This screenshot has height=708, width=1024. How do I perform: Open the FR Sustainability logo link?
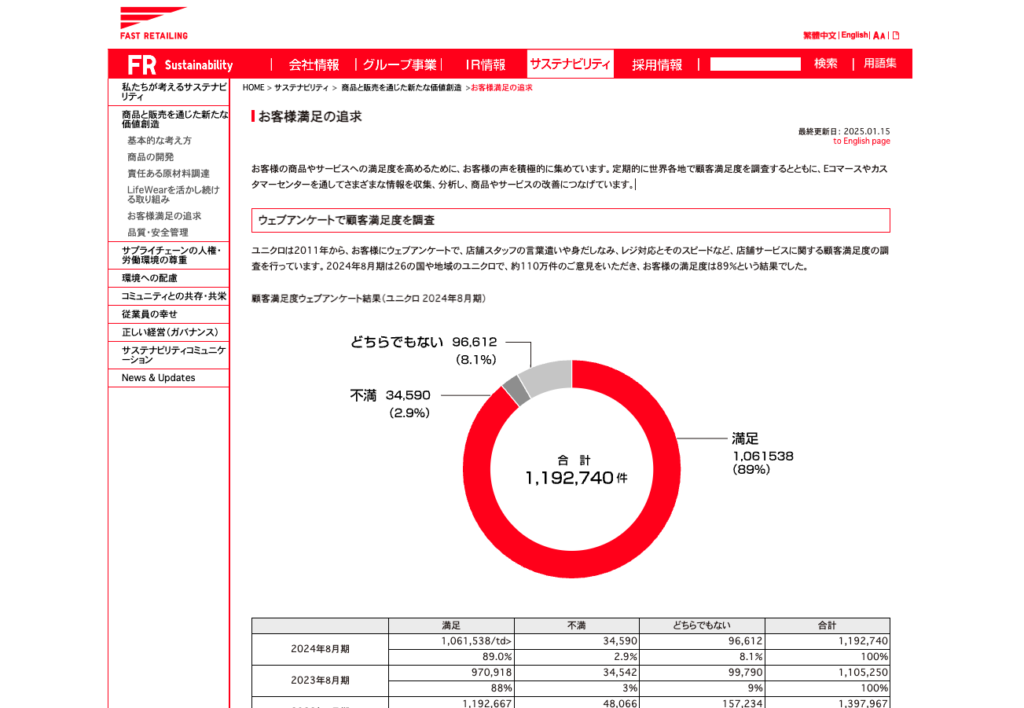(180, 65)
